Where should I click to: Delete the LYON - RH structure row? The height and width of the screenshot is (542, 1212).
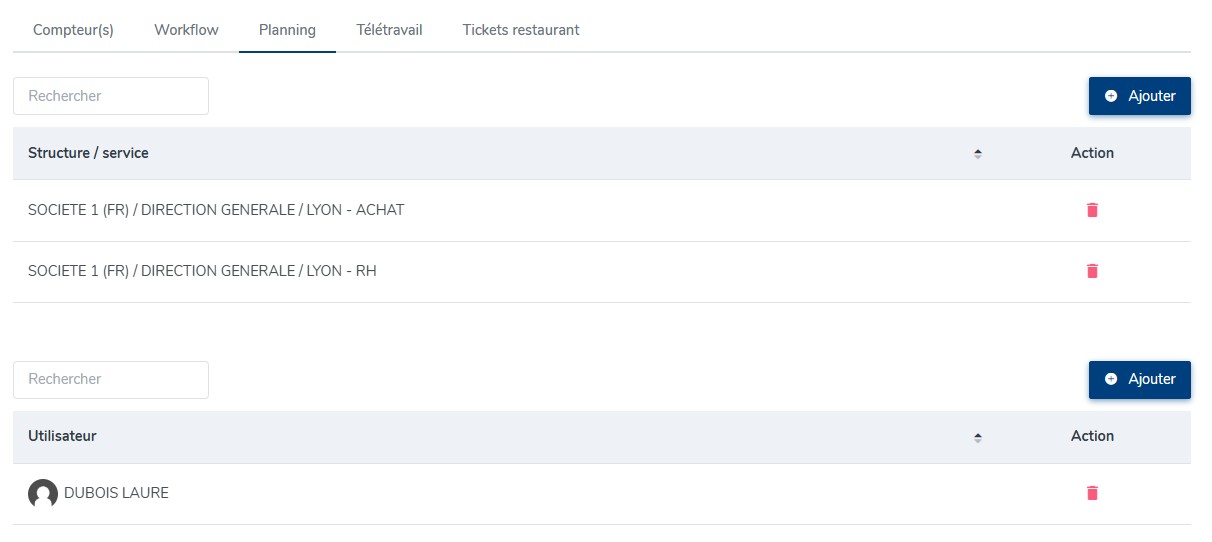pos(1092,271)
